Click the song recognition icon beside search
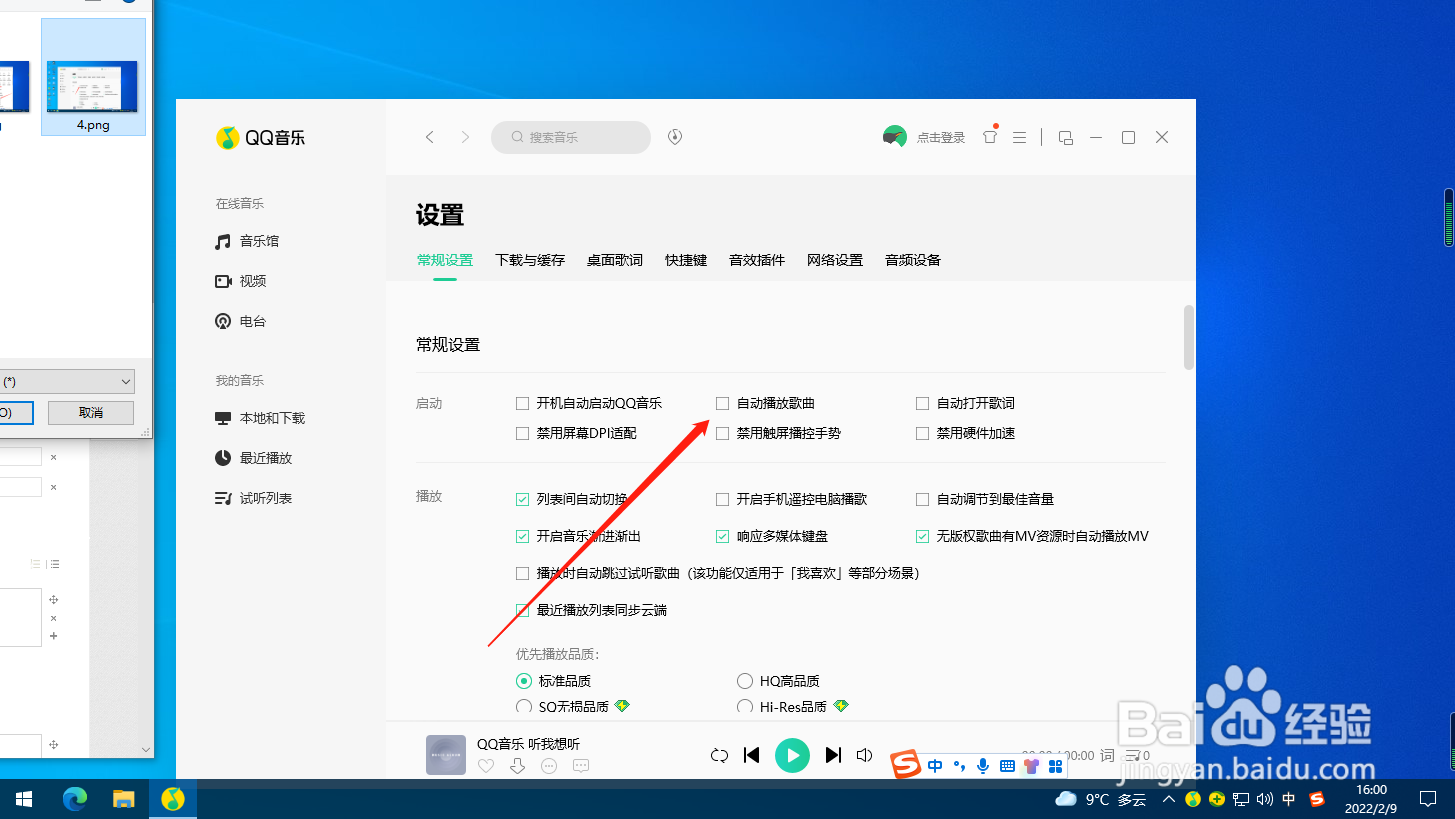Viewport: 1455px width, 819px height. (x=675, y=137)
